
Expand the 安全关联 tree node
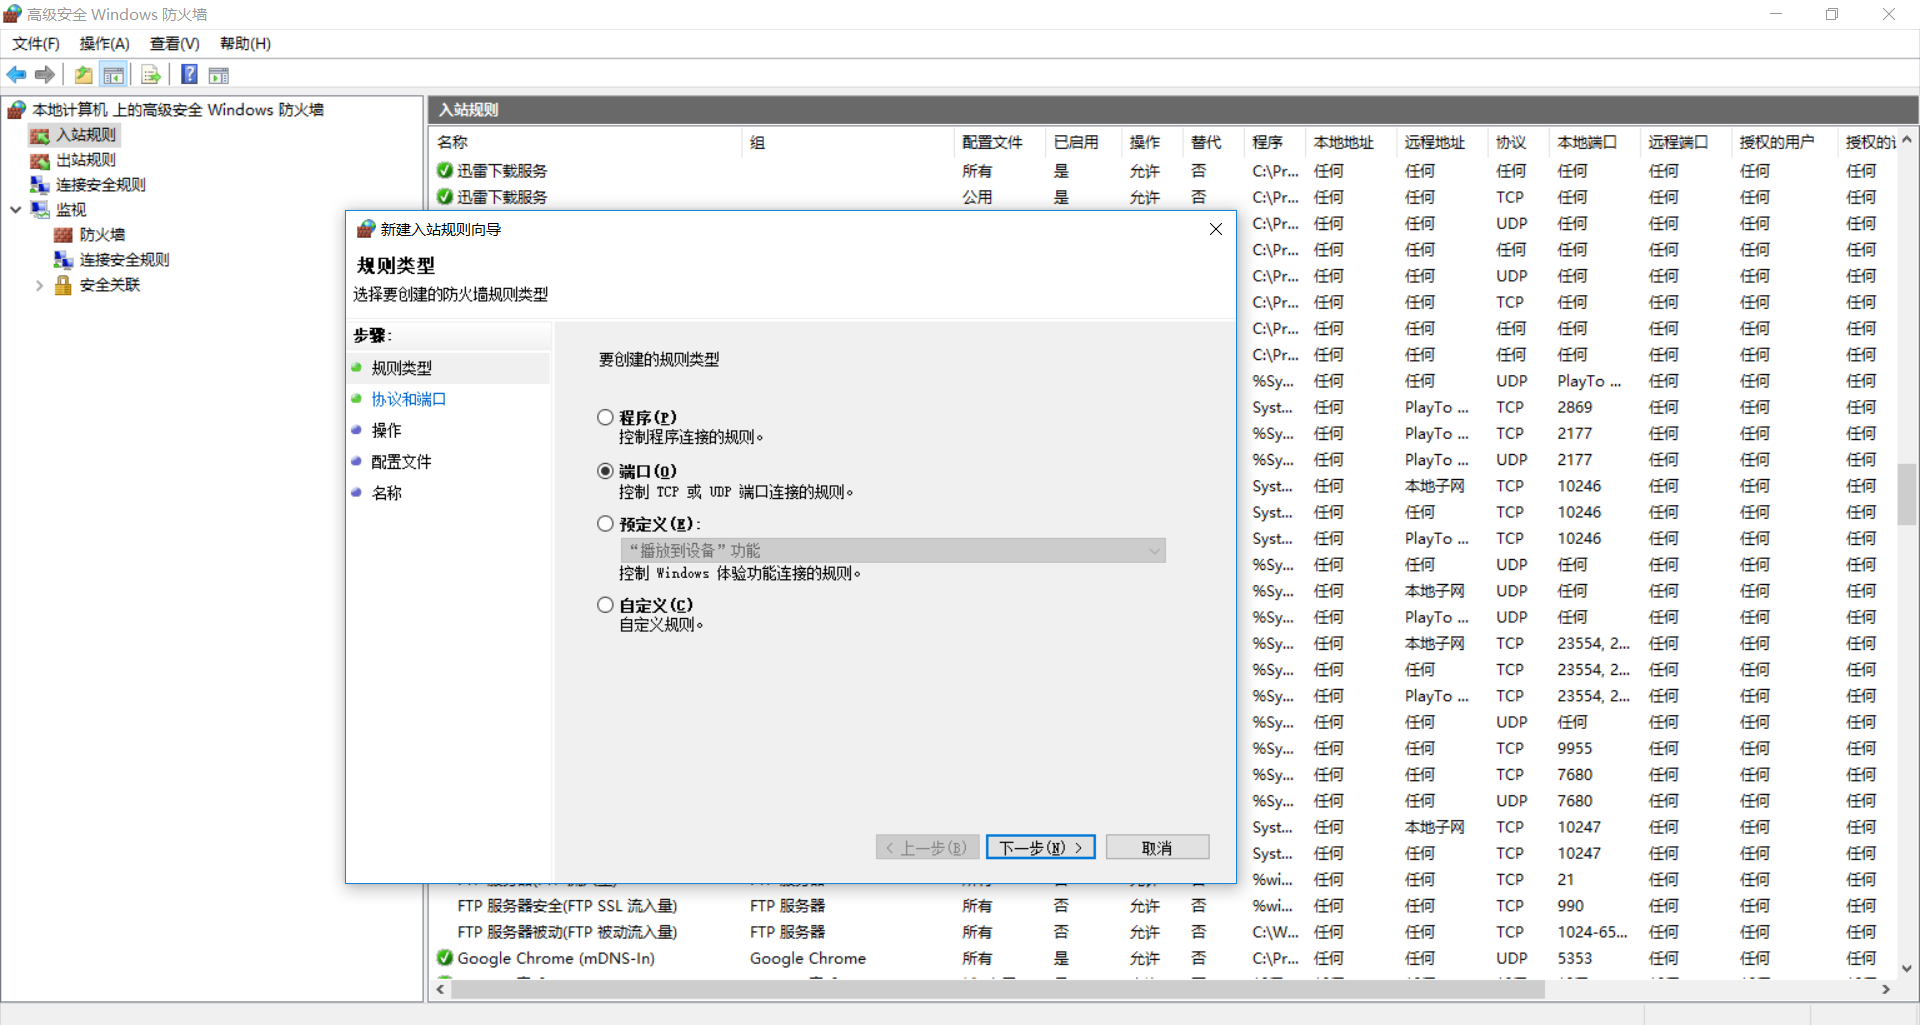tap(40, 284)
